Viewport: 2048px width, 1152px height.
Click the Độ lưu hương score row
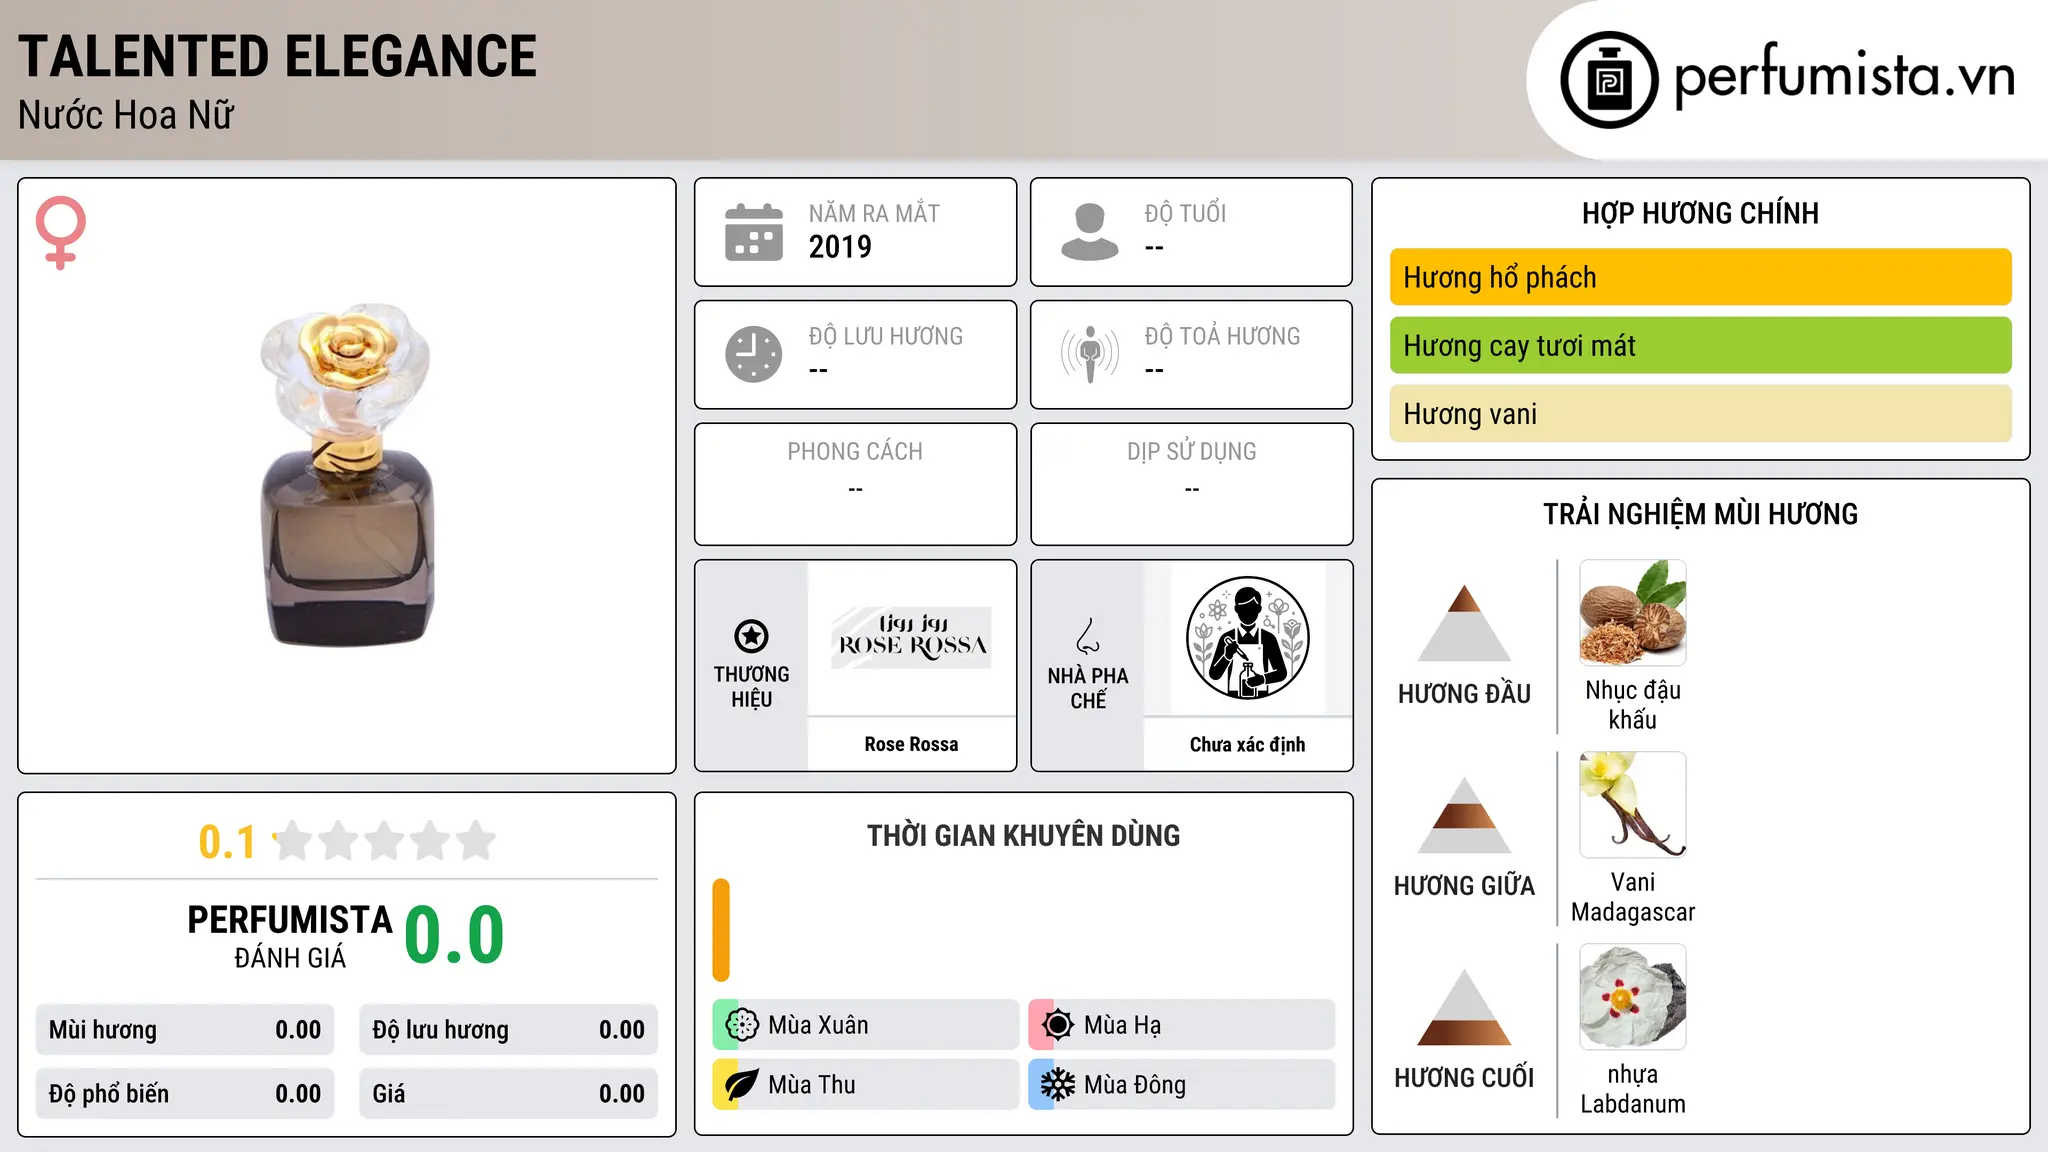click(509, 1030)
